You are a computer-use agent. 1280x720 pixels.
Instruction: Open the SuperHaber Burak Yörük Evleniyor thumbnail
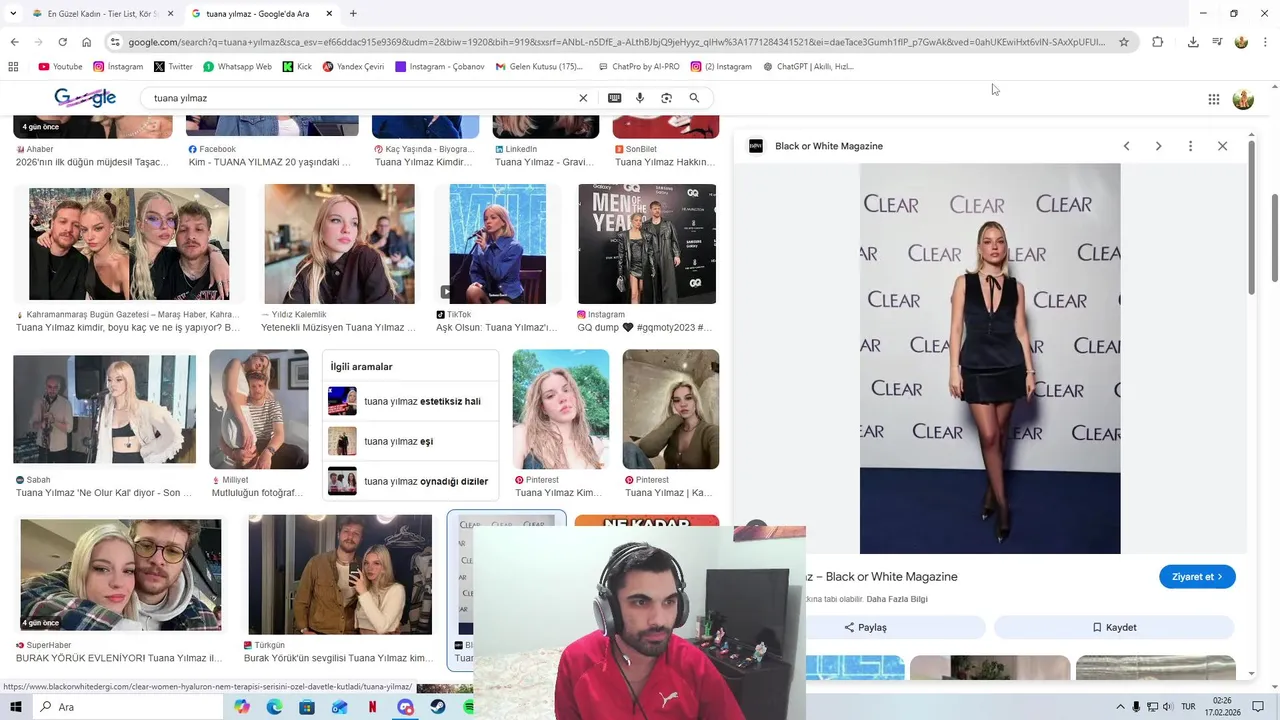click(121, 575)
